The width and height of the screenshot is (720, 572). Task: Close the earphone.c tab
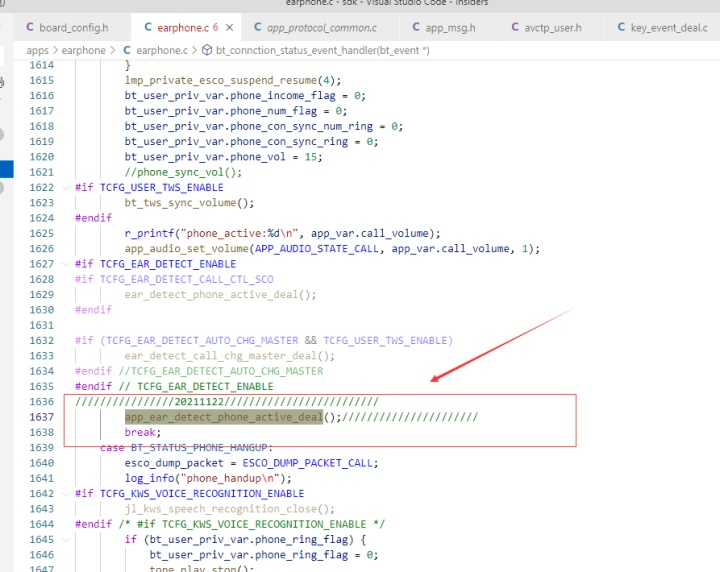(x=229, y=28)
